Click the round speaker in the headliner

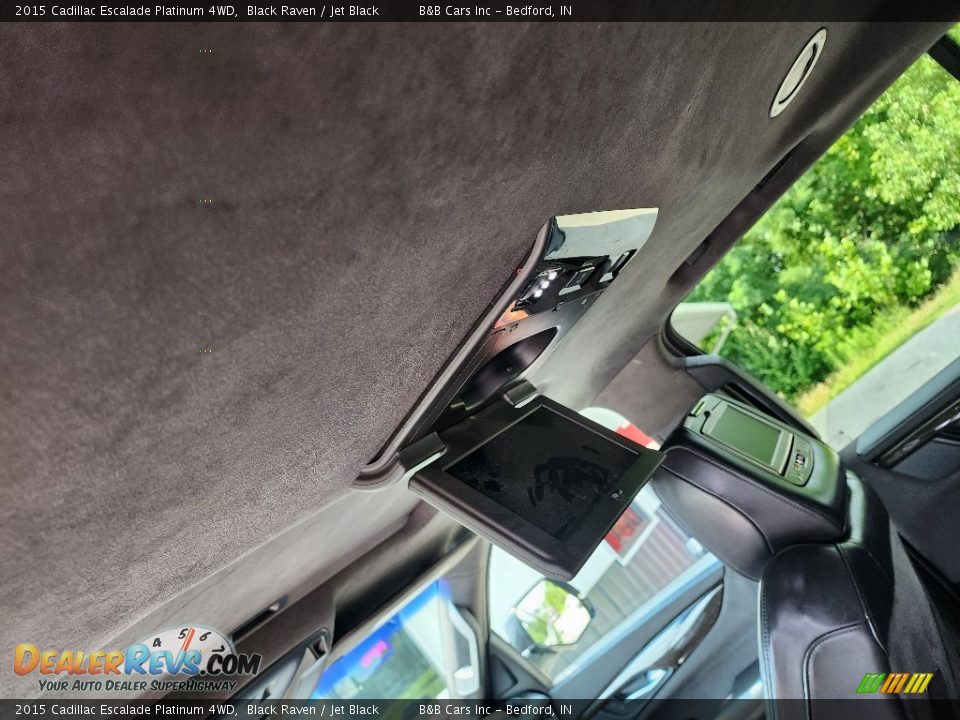[798, 72]
